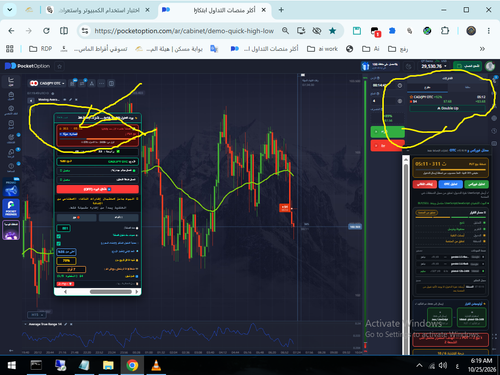Open a new browser tab
Screen dimensions: 500x375
click(281, 10)
